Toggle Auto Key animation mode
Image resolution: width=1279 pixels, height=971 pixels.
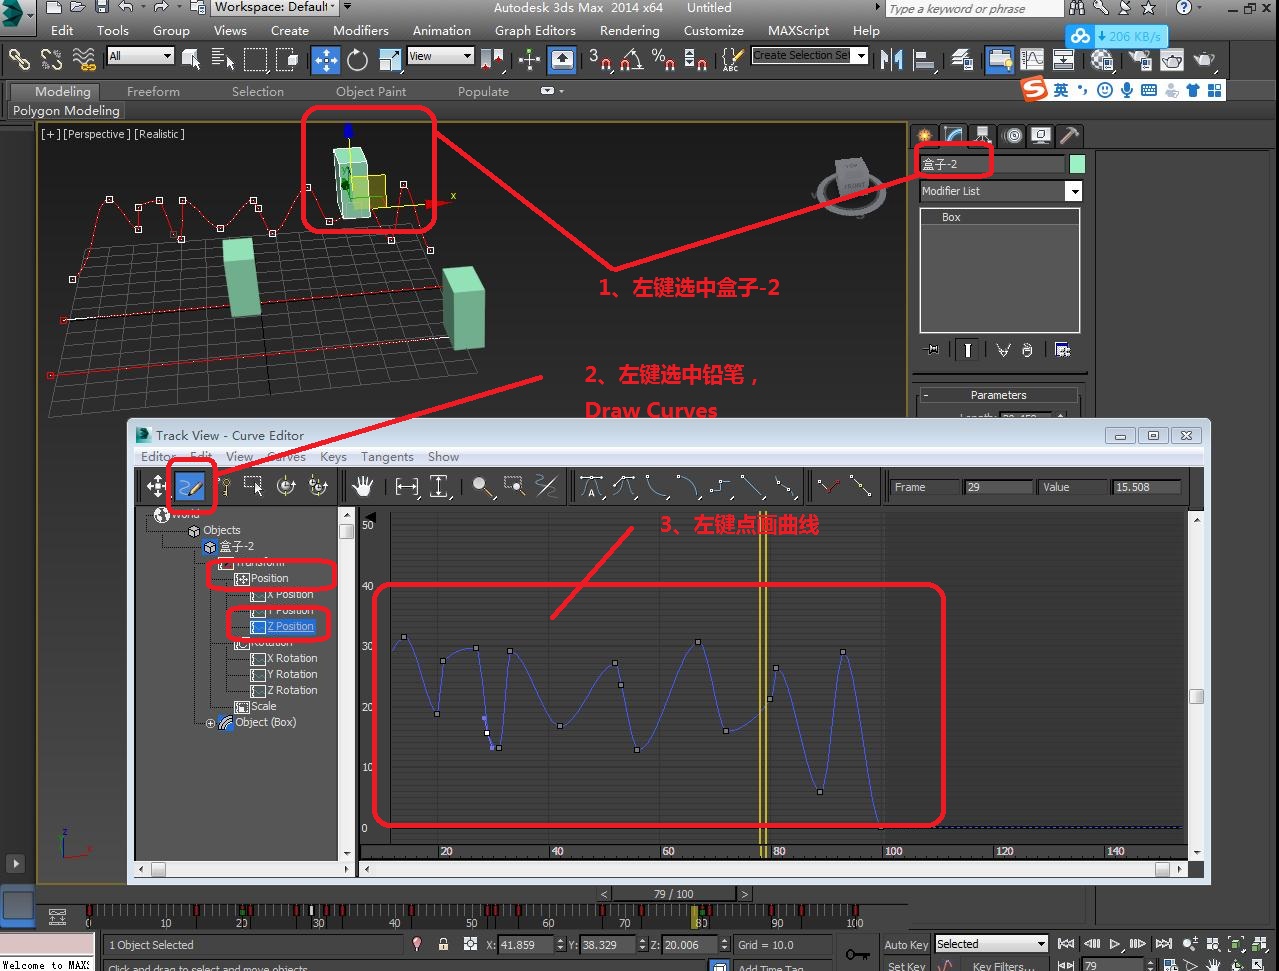coord(906,944)
